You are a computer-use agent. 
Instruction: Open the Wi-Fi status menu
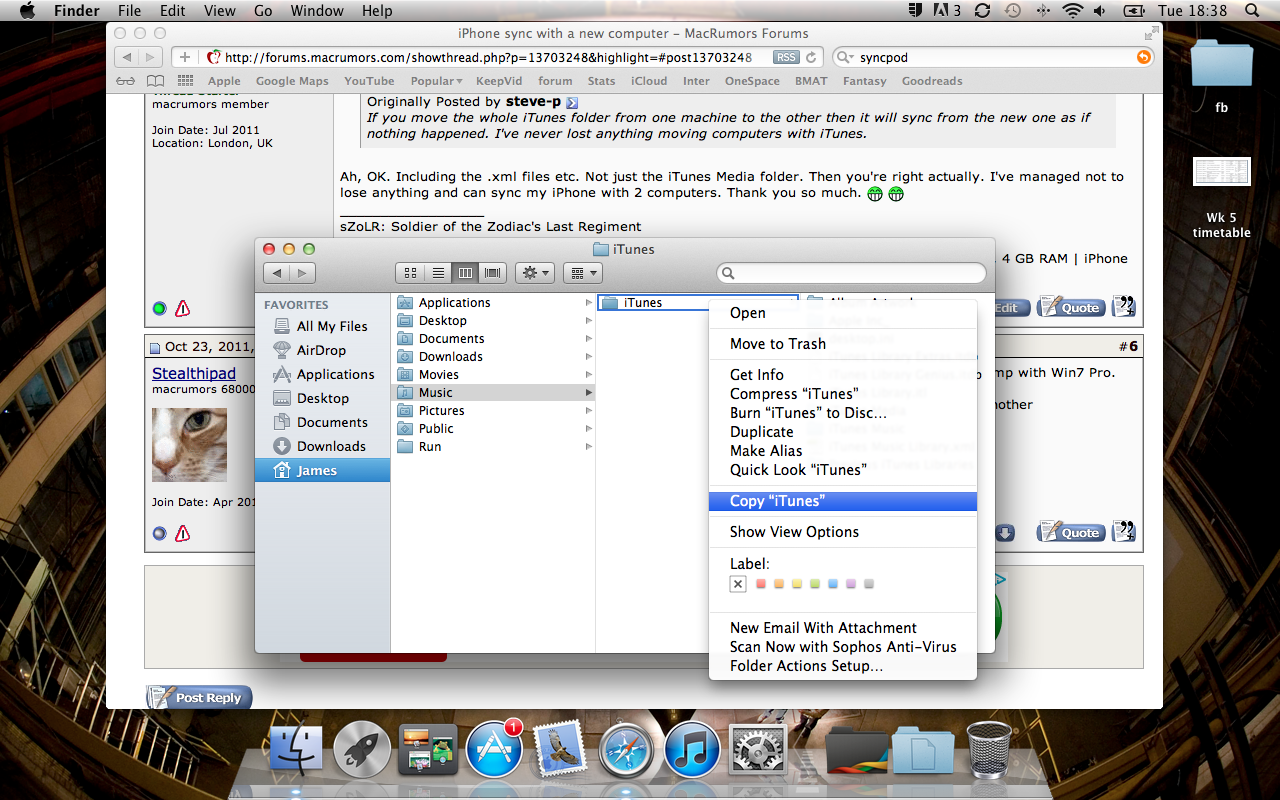tap(1073, 11)
